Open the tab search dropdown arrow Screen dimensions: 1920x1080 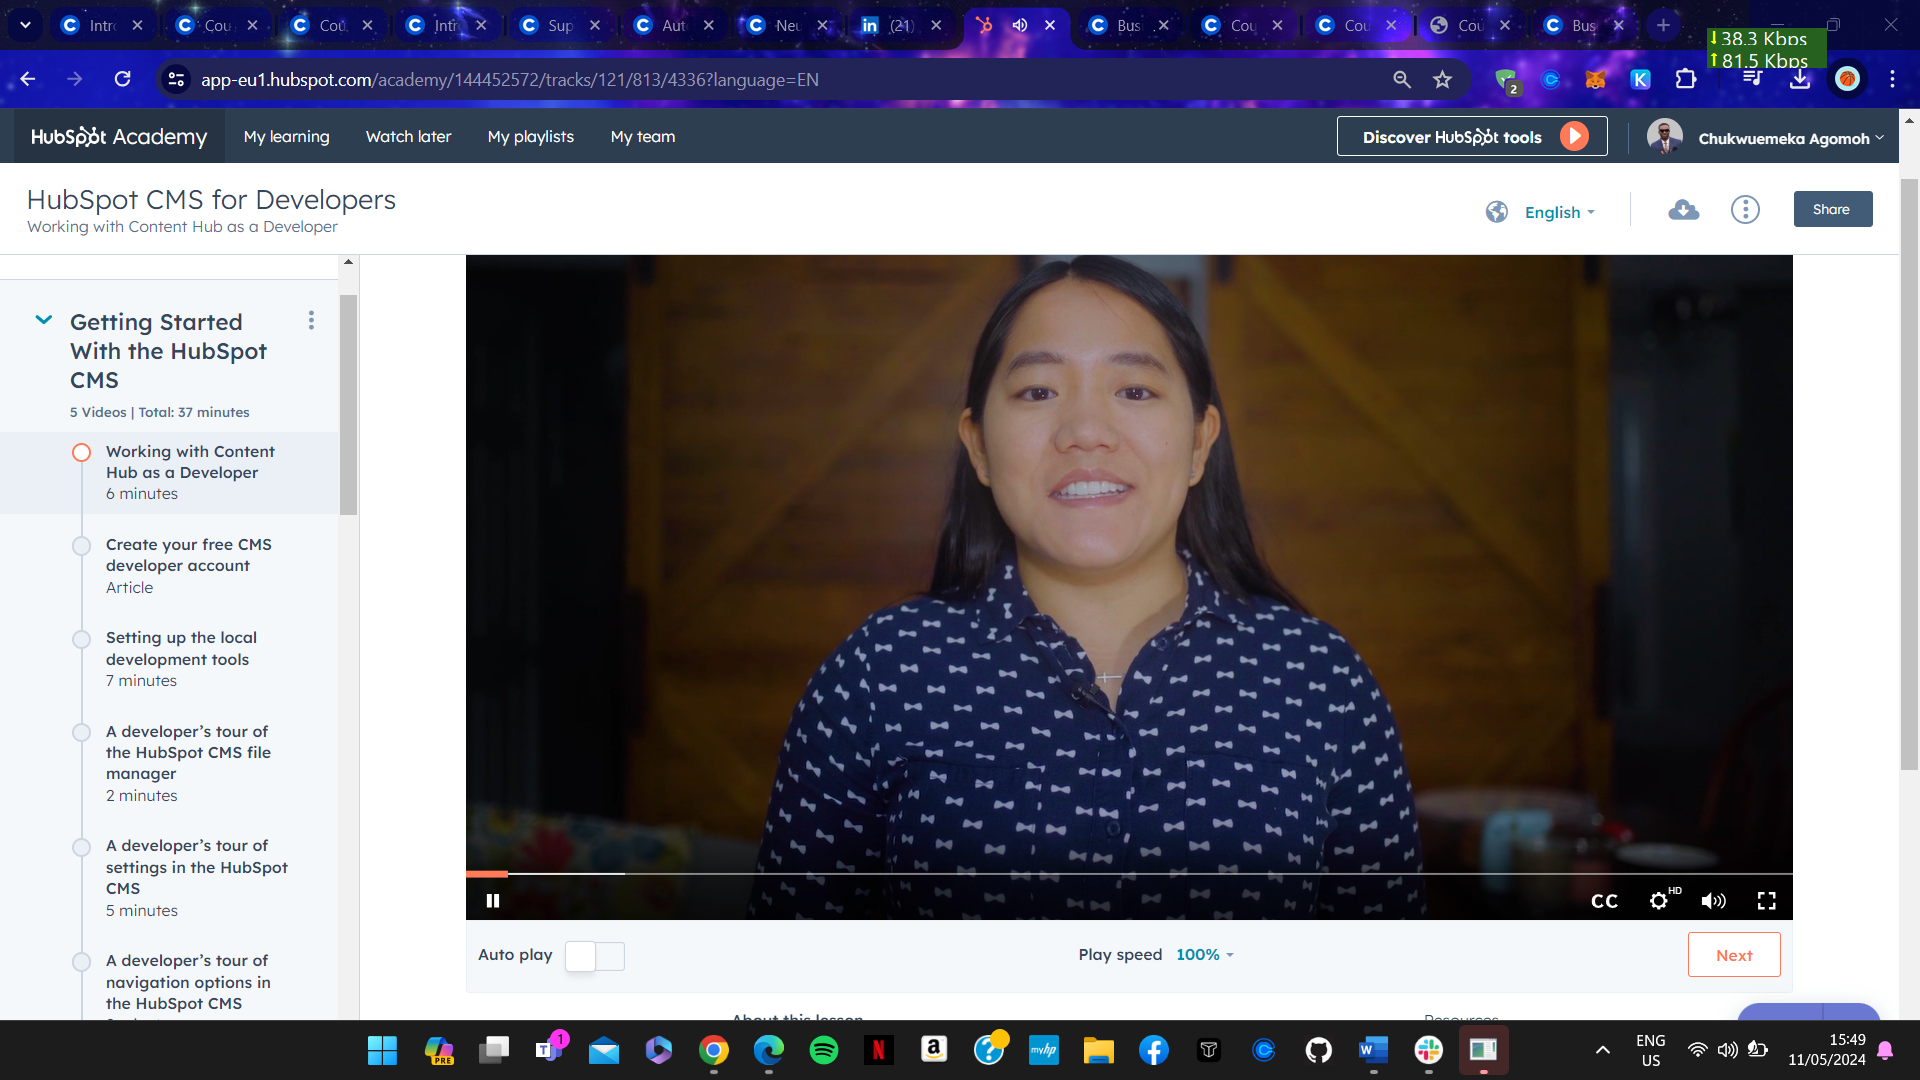(25, 25)
